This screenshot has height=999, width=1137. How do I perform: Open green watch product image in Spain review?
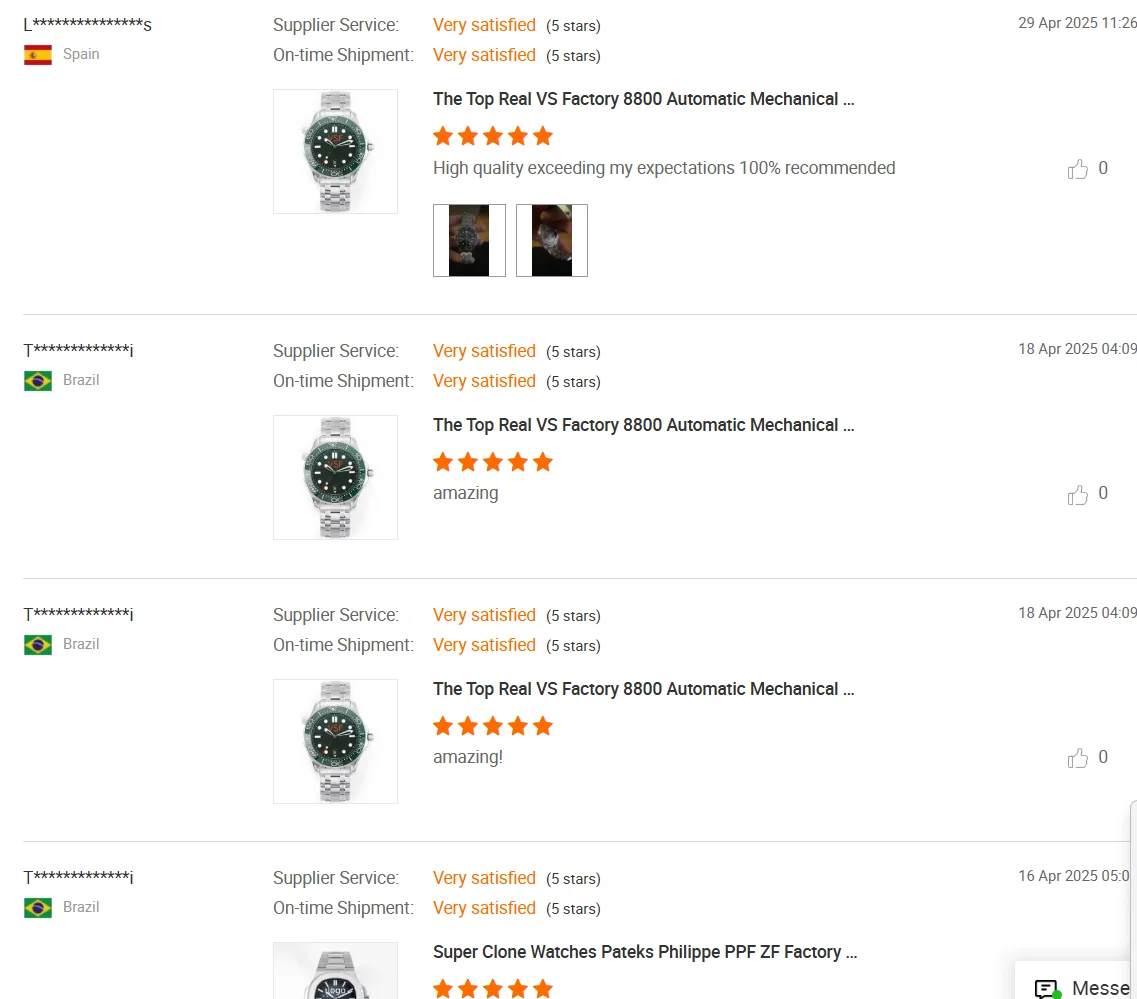point(335,151)
